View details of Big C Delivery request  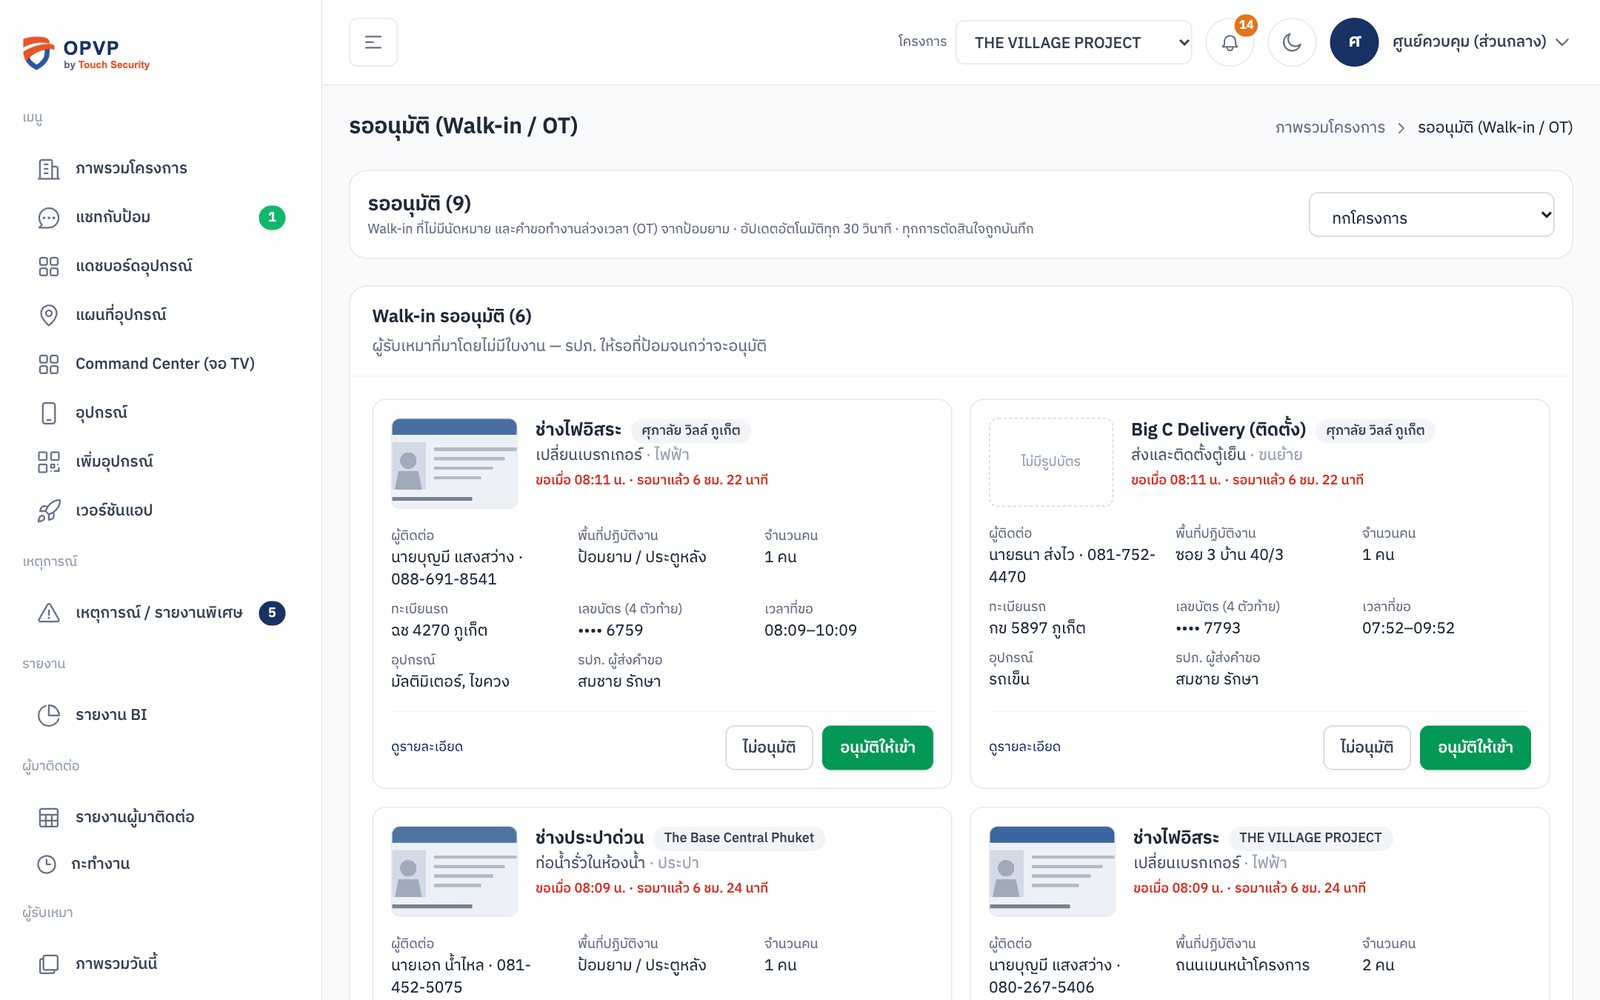[x=1025, y=747]
